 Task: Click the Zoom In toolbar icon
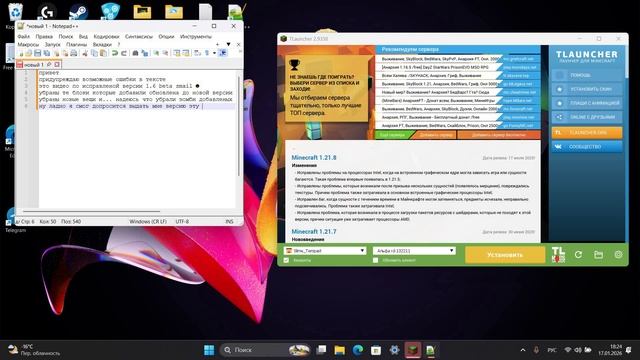click(x=156, y=53)
